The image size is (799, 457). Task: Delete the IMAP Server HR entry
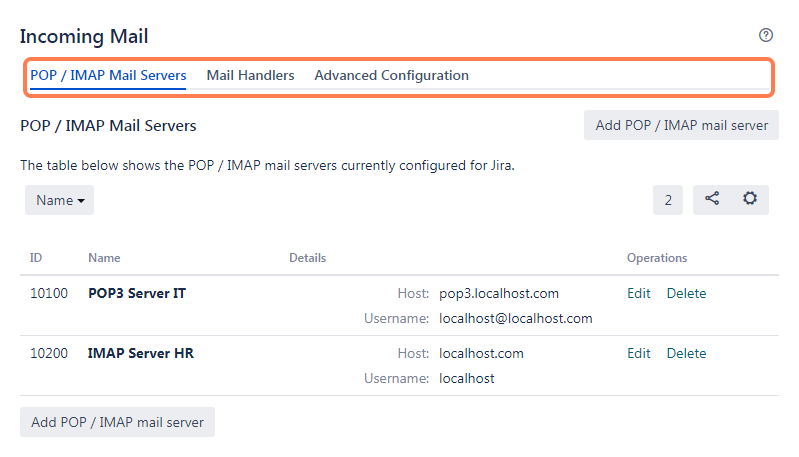(686, 353)
